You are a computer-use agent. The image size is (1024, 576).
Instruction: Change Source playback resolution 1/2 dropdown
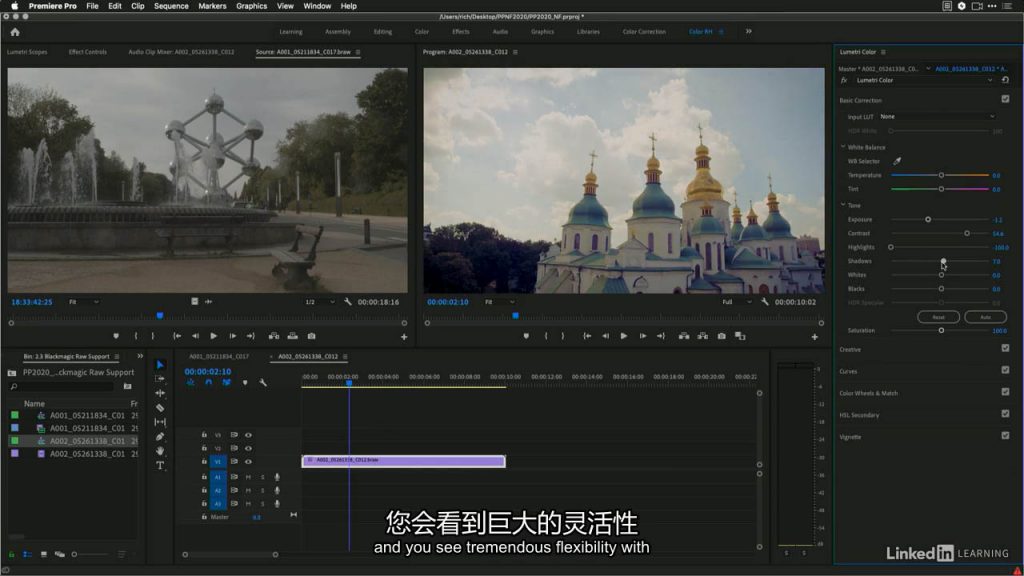click(320, 302)
